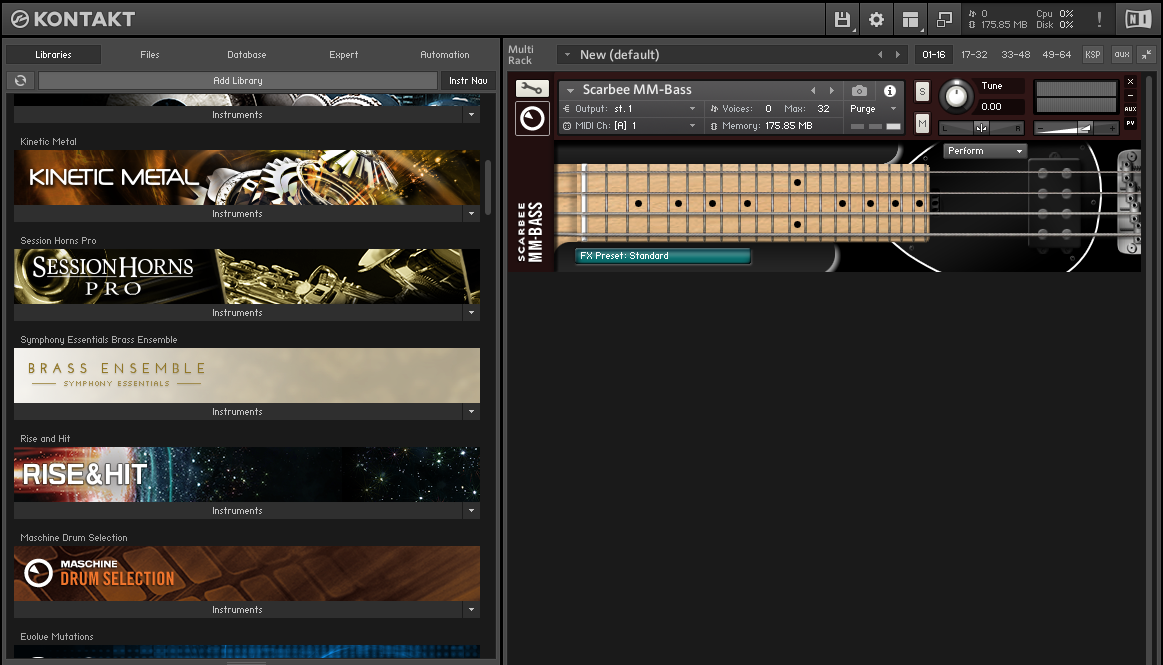The image size is (1163, 665).
Task: Click the Native Instruments NI logo
Action: [1138, 19]
